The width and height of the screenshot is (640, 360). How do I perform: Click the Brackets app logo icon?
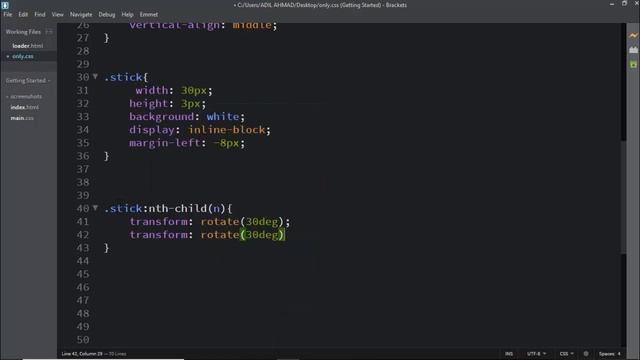[5, 5]
